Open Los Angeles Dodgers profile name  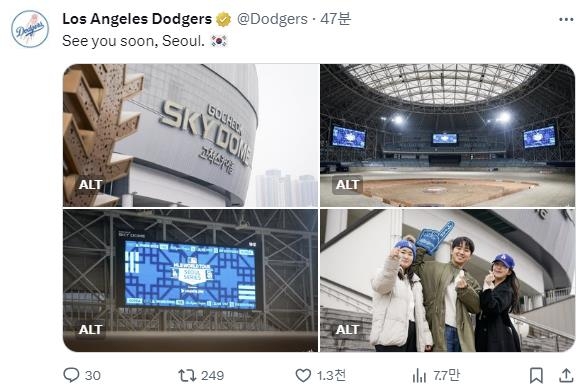click(137, 19)
